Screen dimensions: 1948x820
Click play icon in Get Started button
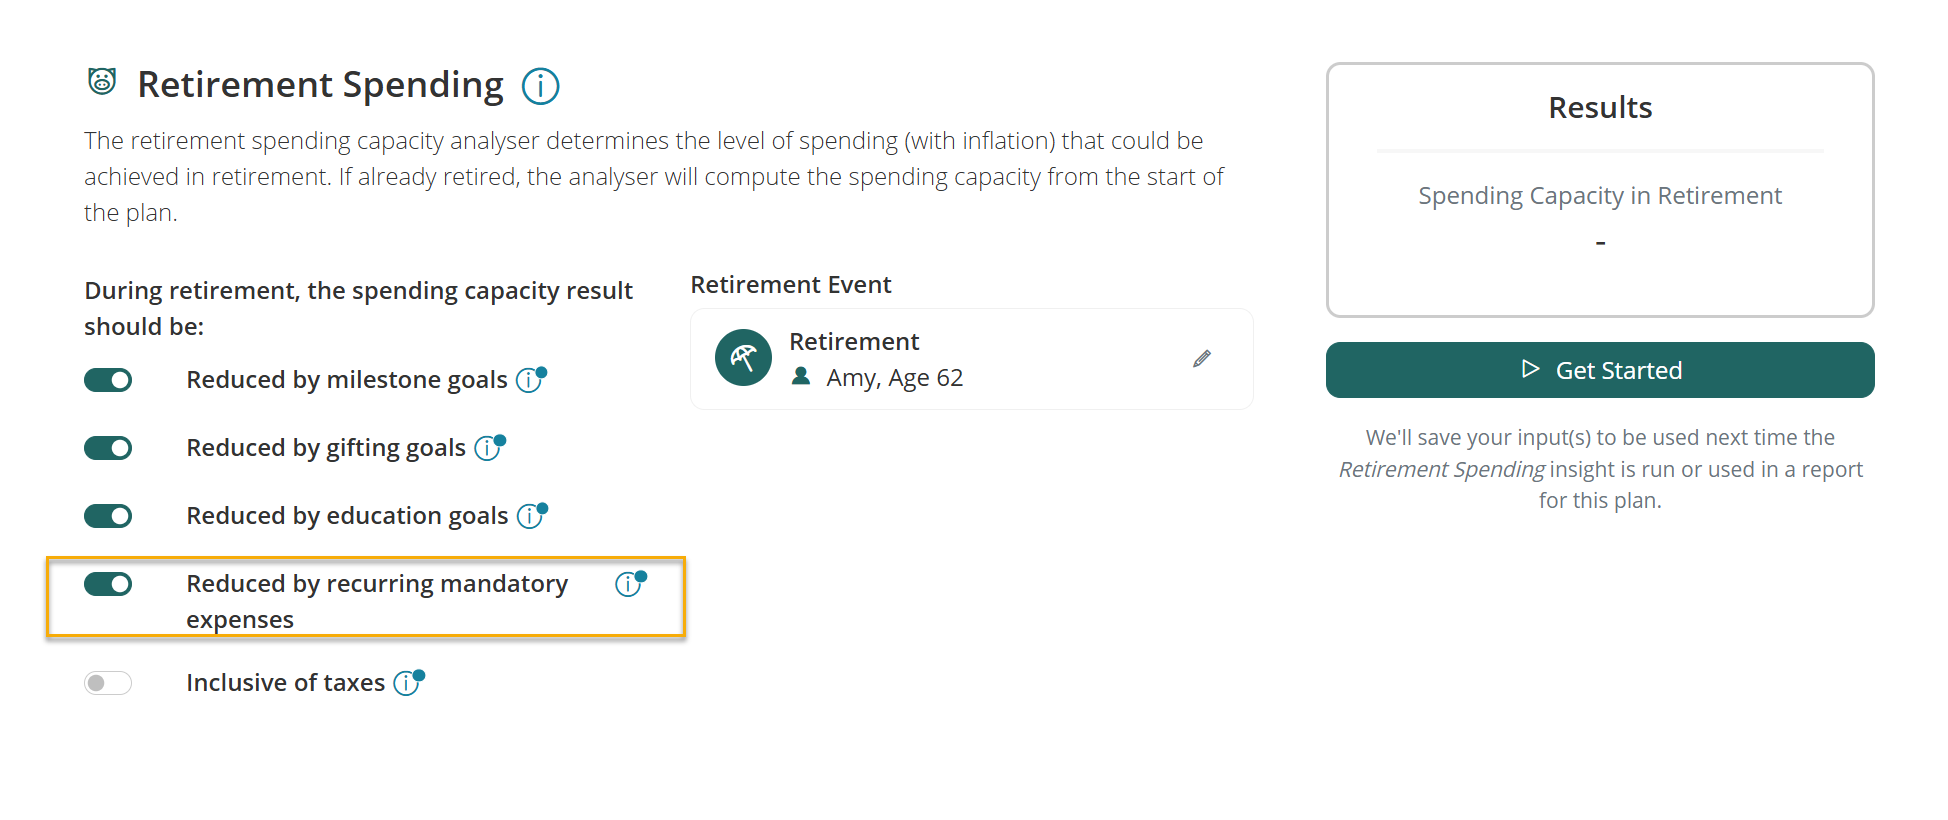(x=1530, y=369)
